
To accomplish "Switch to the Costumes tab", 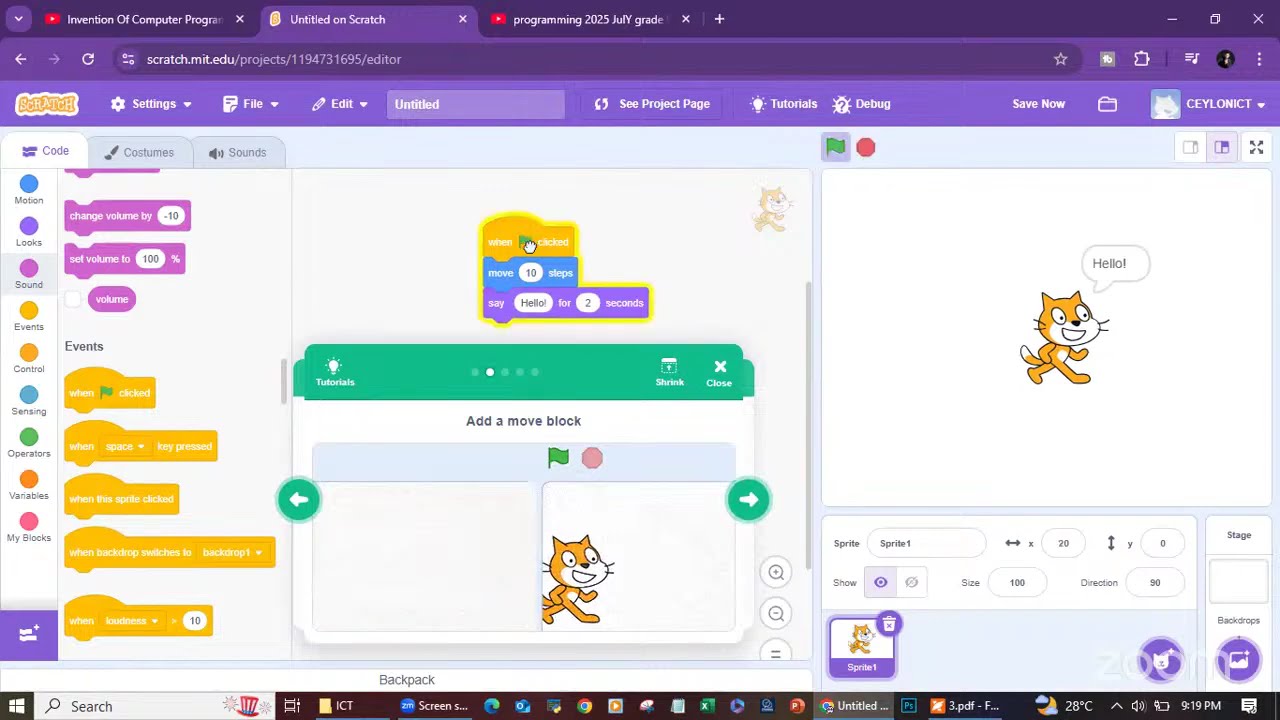I will (138, 152).
